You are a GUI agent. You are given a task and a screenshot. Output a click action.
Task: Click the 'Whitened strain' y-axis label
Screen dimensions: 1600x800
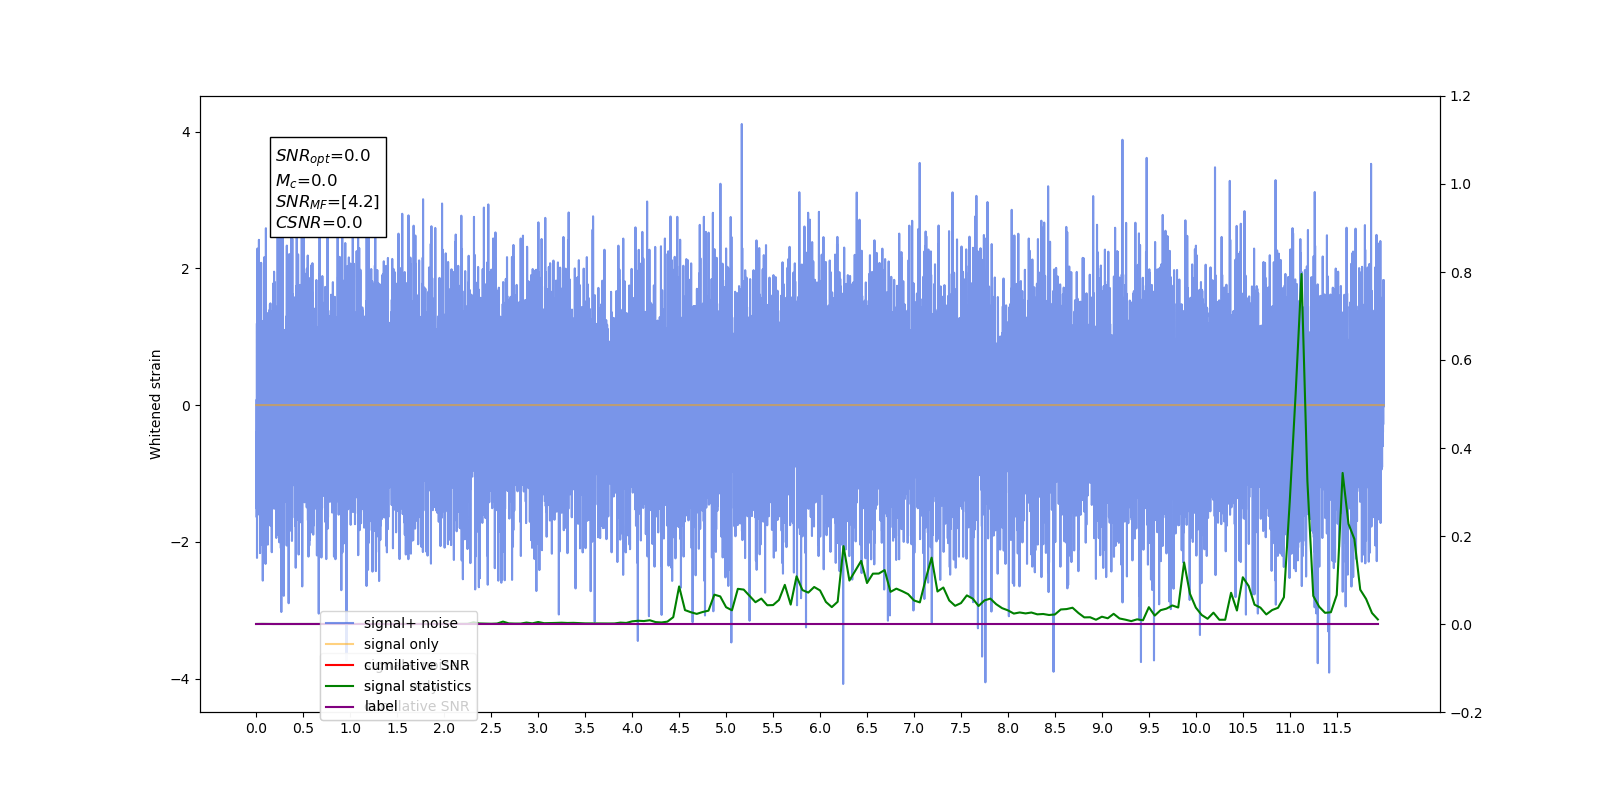click(x=156, y=404)
